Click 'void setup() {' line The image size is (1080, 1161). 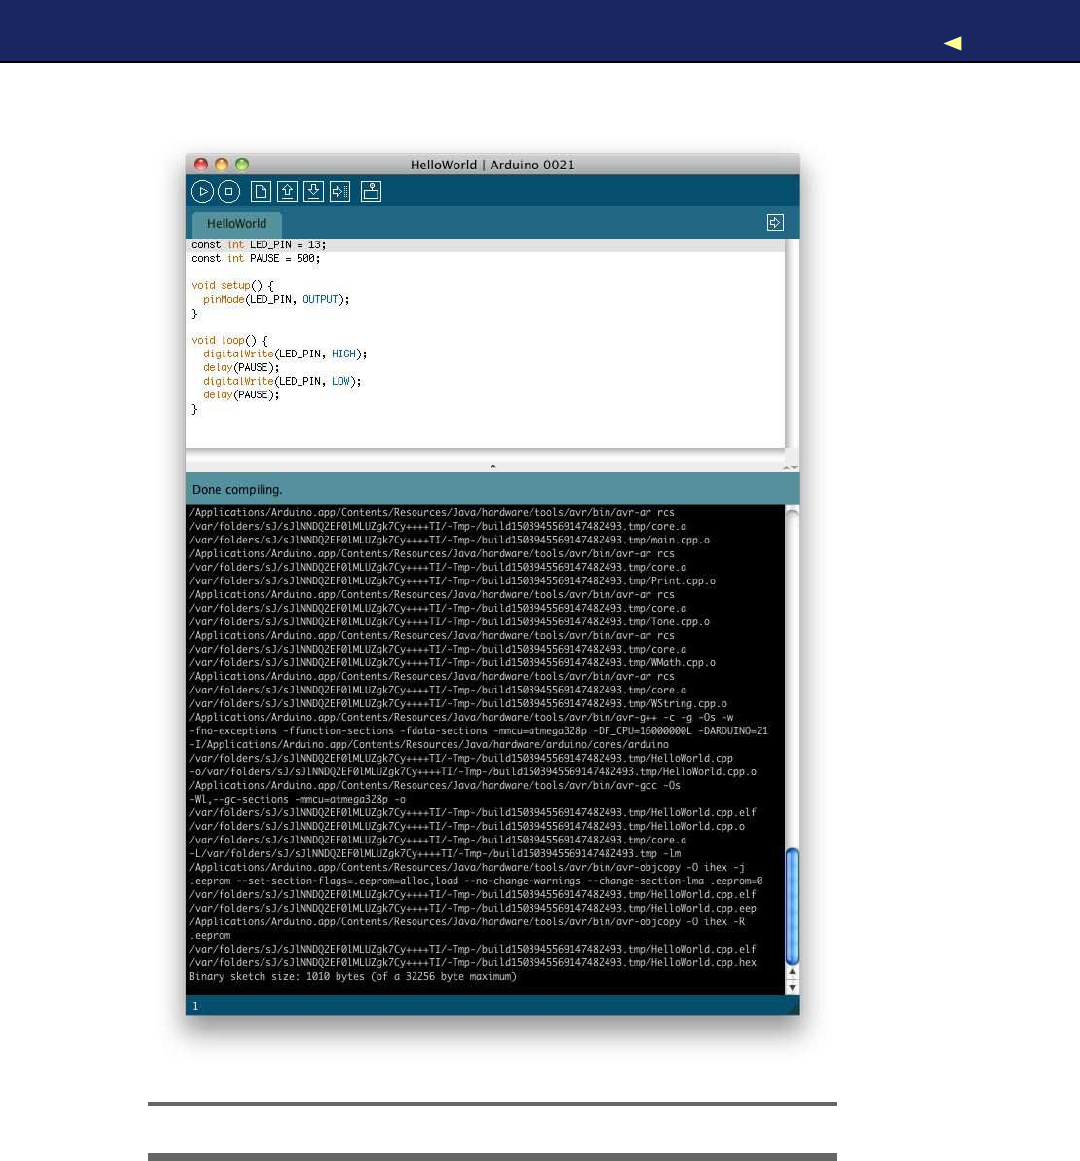pyautogui.click(x=232, y=286)
